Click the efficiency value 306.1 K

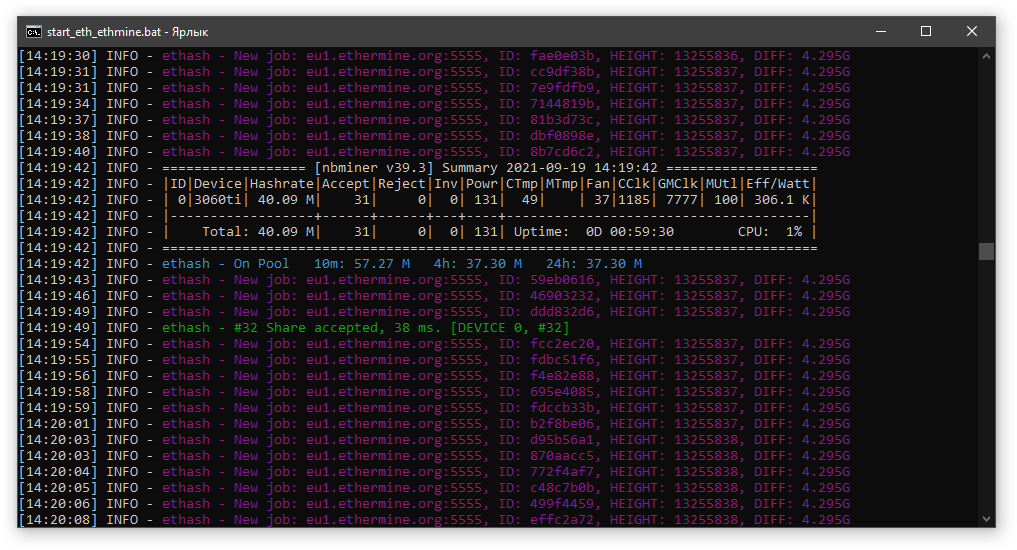(x=782, y=200)
